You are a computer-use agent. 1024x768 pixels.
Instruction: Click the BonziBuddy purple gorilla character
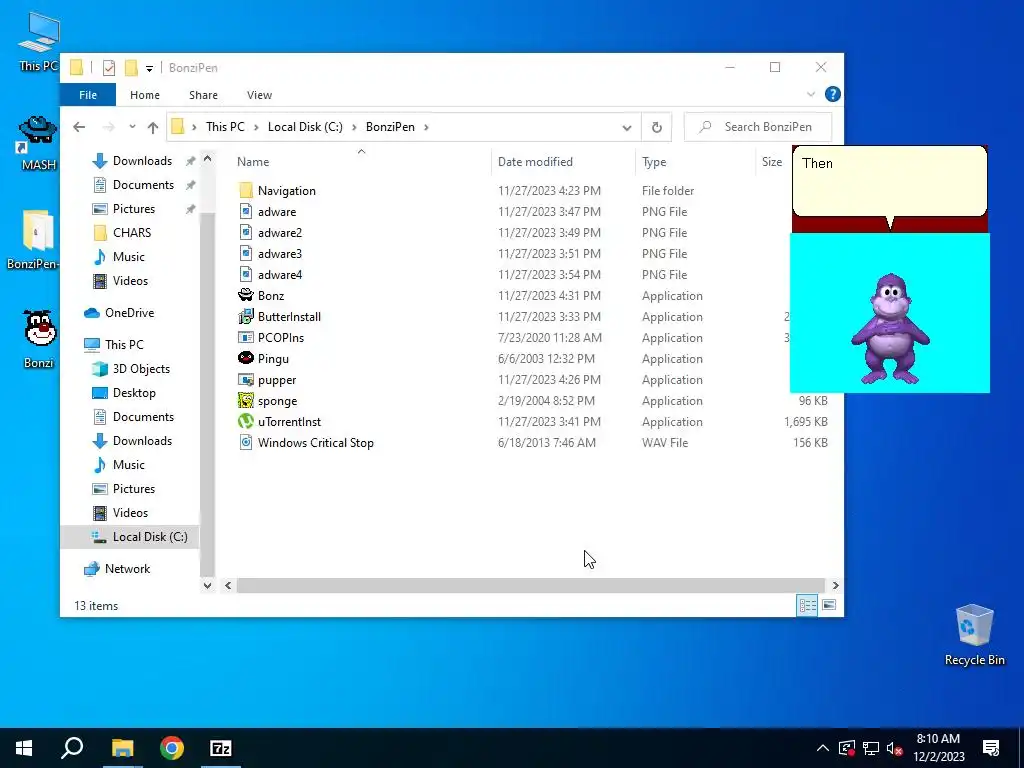point(890,328)
